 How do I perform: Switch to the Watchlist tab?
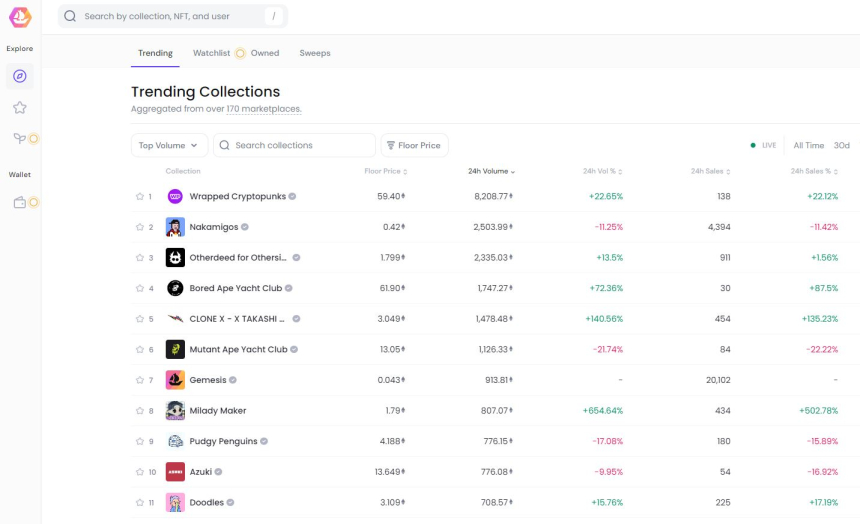click(212, 53)
